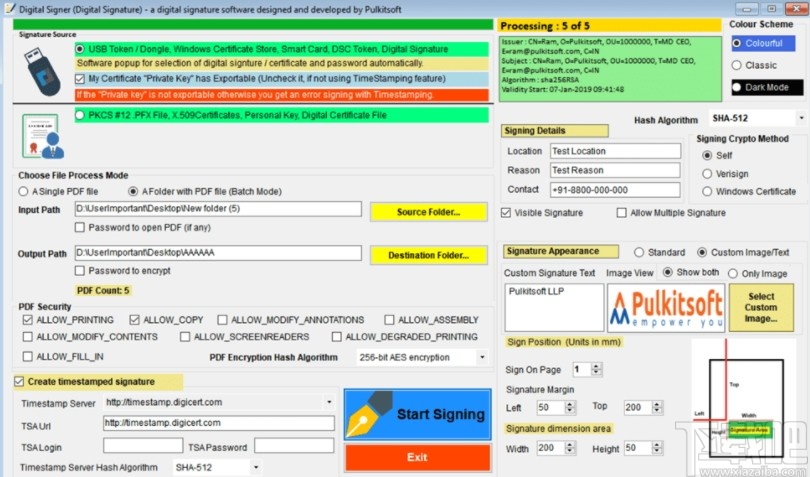The width and height of the screenshot is (810, 477).
Task: Click Top margin stepper arrows
Action: coord(657,407)
